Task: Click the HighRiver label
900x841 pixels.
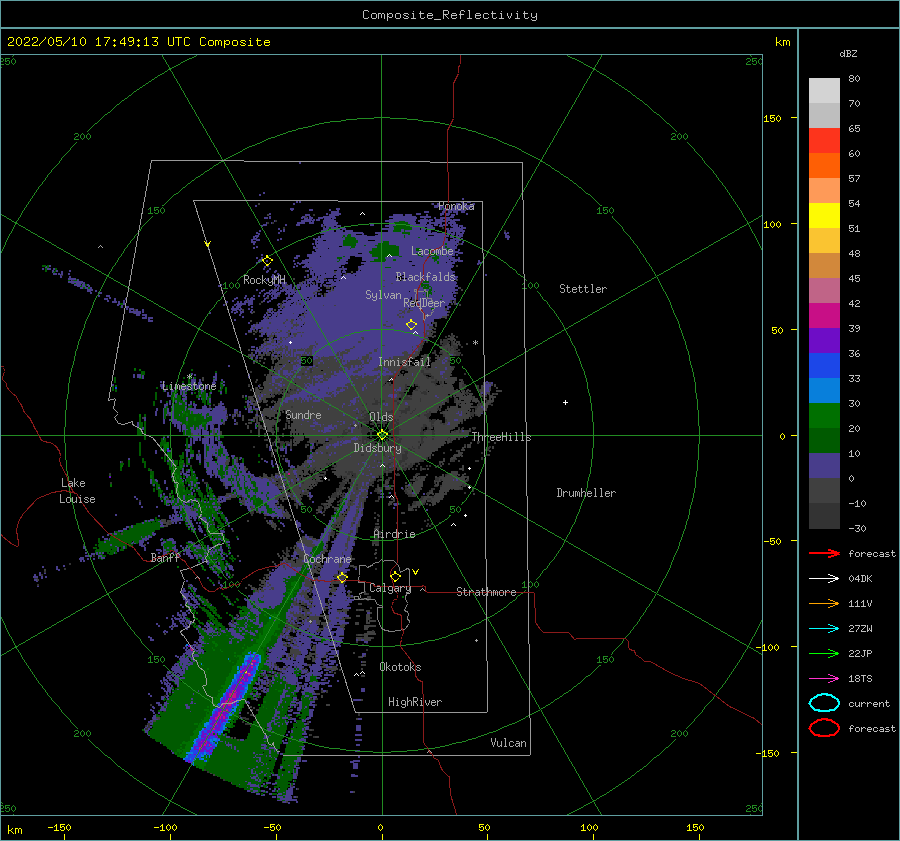Action: click(x=415, y=702)
